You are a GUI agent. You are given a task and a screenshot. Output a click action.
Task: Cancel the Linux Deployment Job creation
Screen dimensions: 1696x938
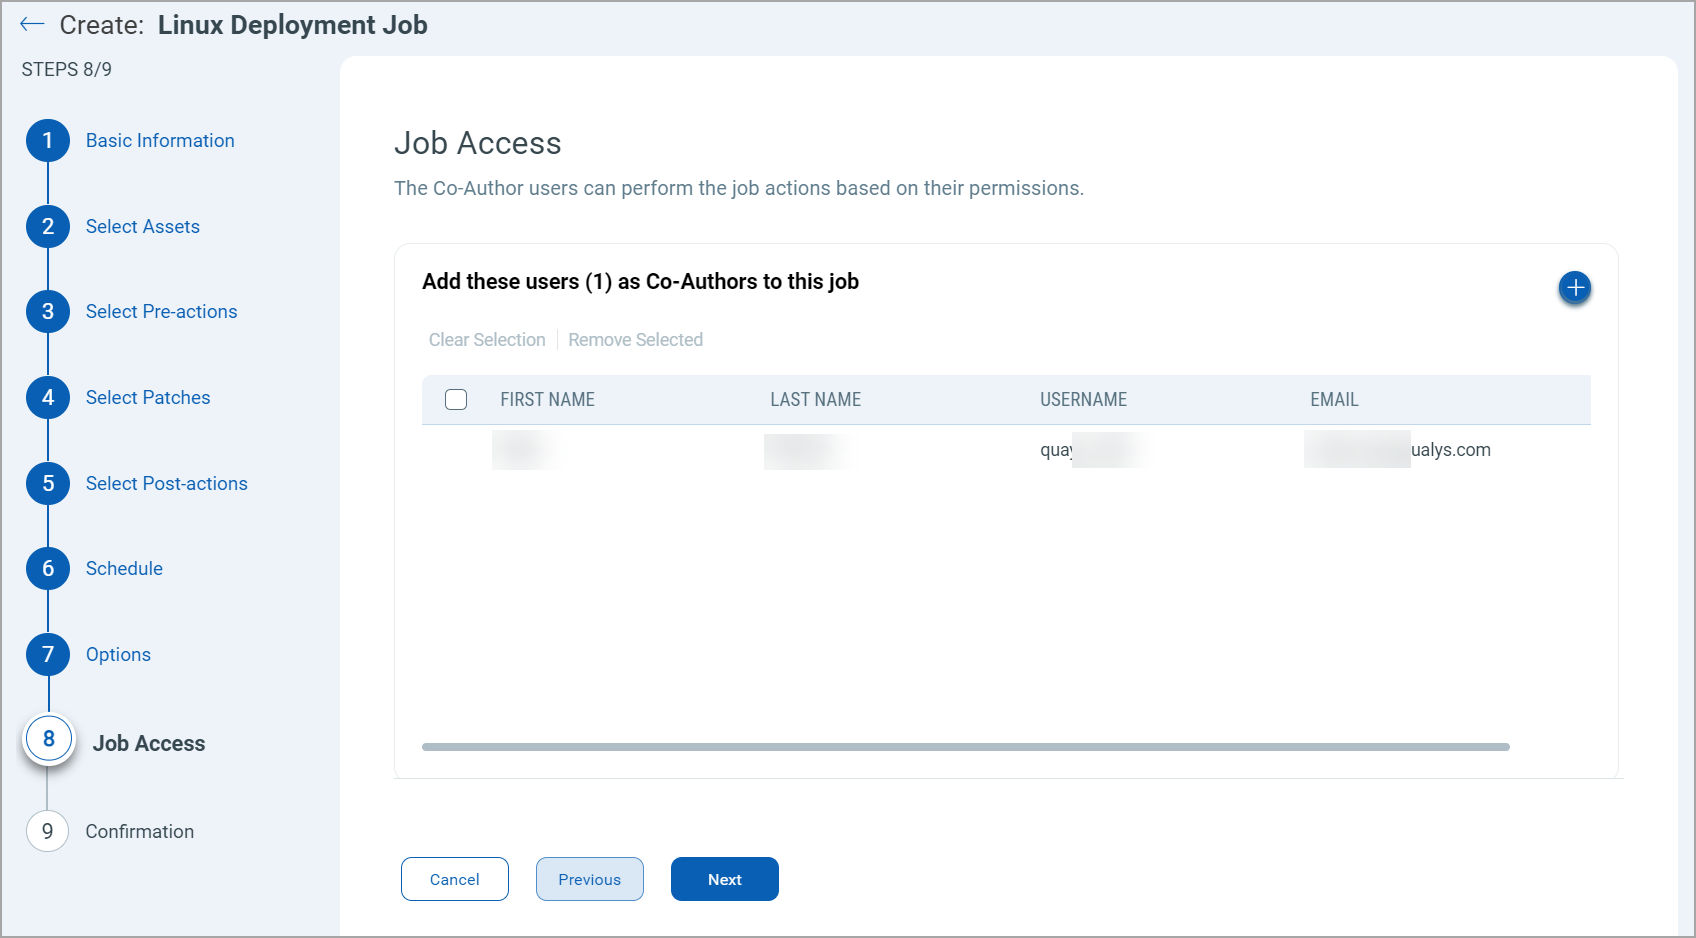tap(454, 879)
